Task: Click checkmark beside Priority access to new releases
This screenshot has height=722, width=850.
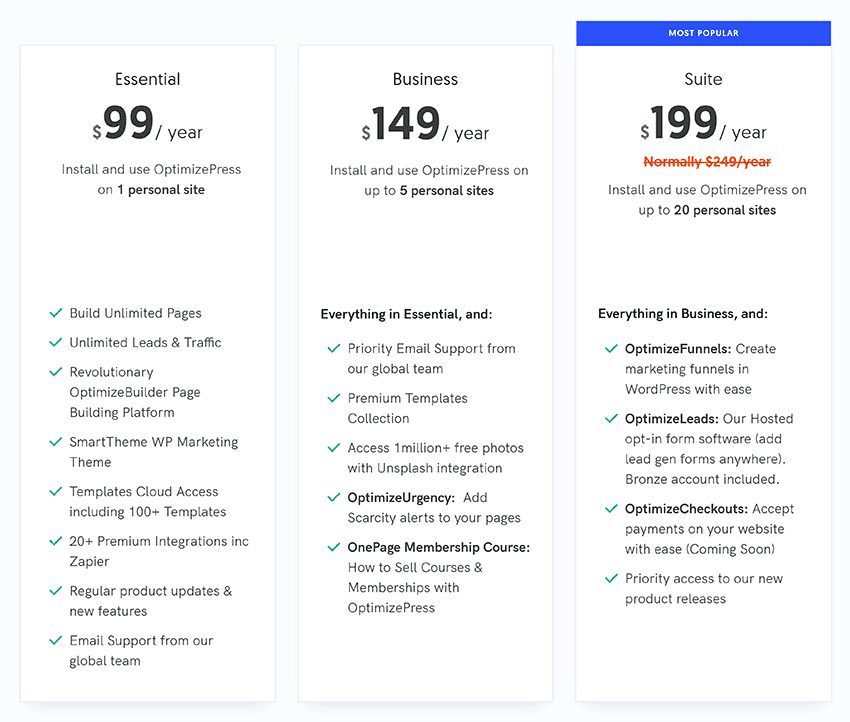Action: pyautogui.click(x=611, y=578)
